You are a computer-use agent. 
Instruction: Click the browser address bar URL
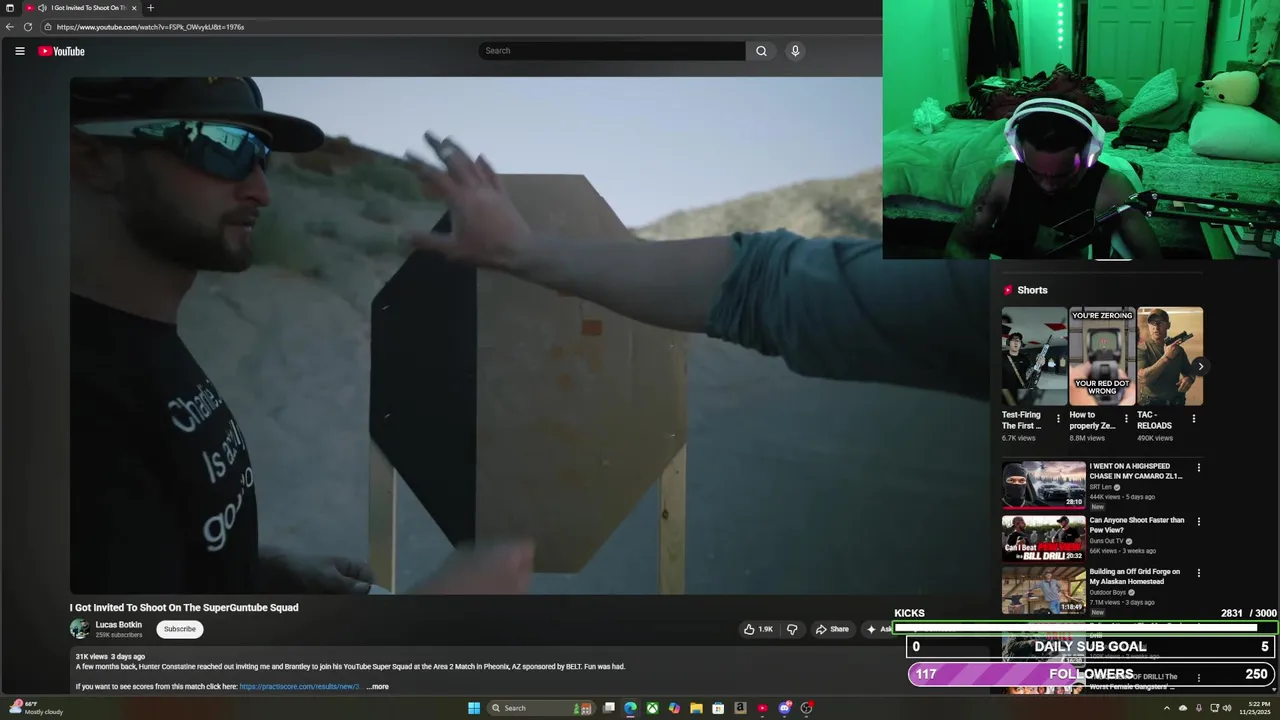[x=150, y=27]
